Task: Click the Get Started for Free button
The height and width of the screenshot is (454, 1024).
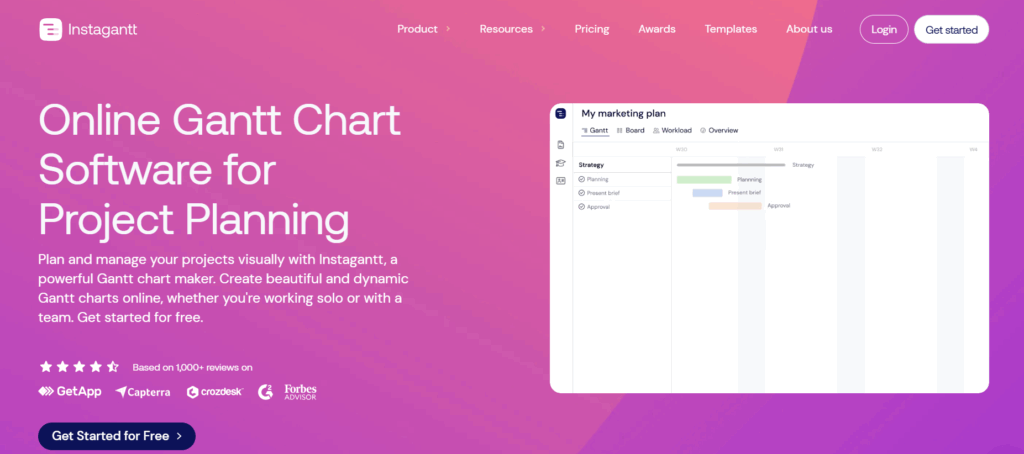Action: tap(116, 436)
